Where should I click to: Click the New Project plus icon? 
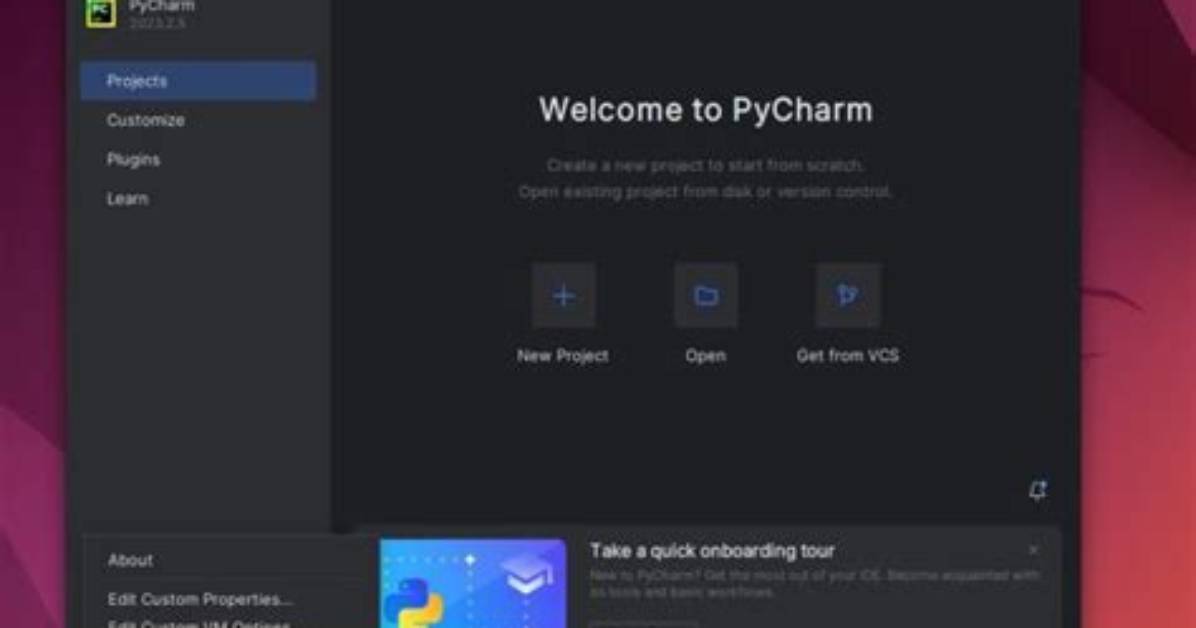click(564, 295)
